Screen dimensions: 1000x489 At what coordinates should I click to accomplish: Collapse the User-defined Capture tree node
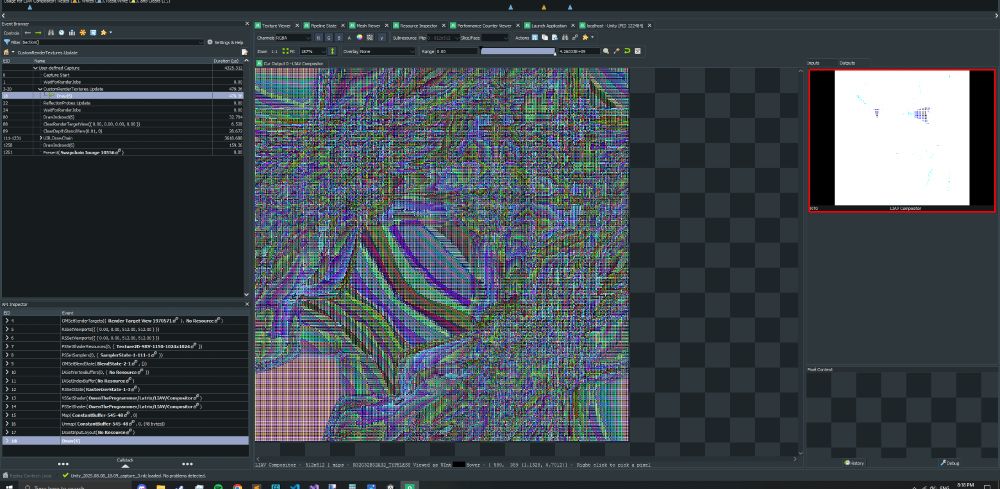click(35, 68)
